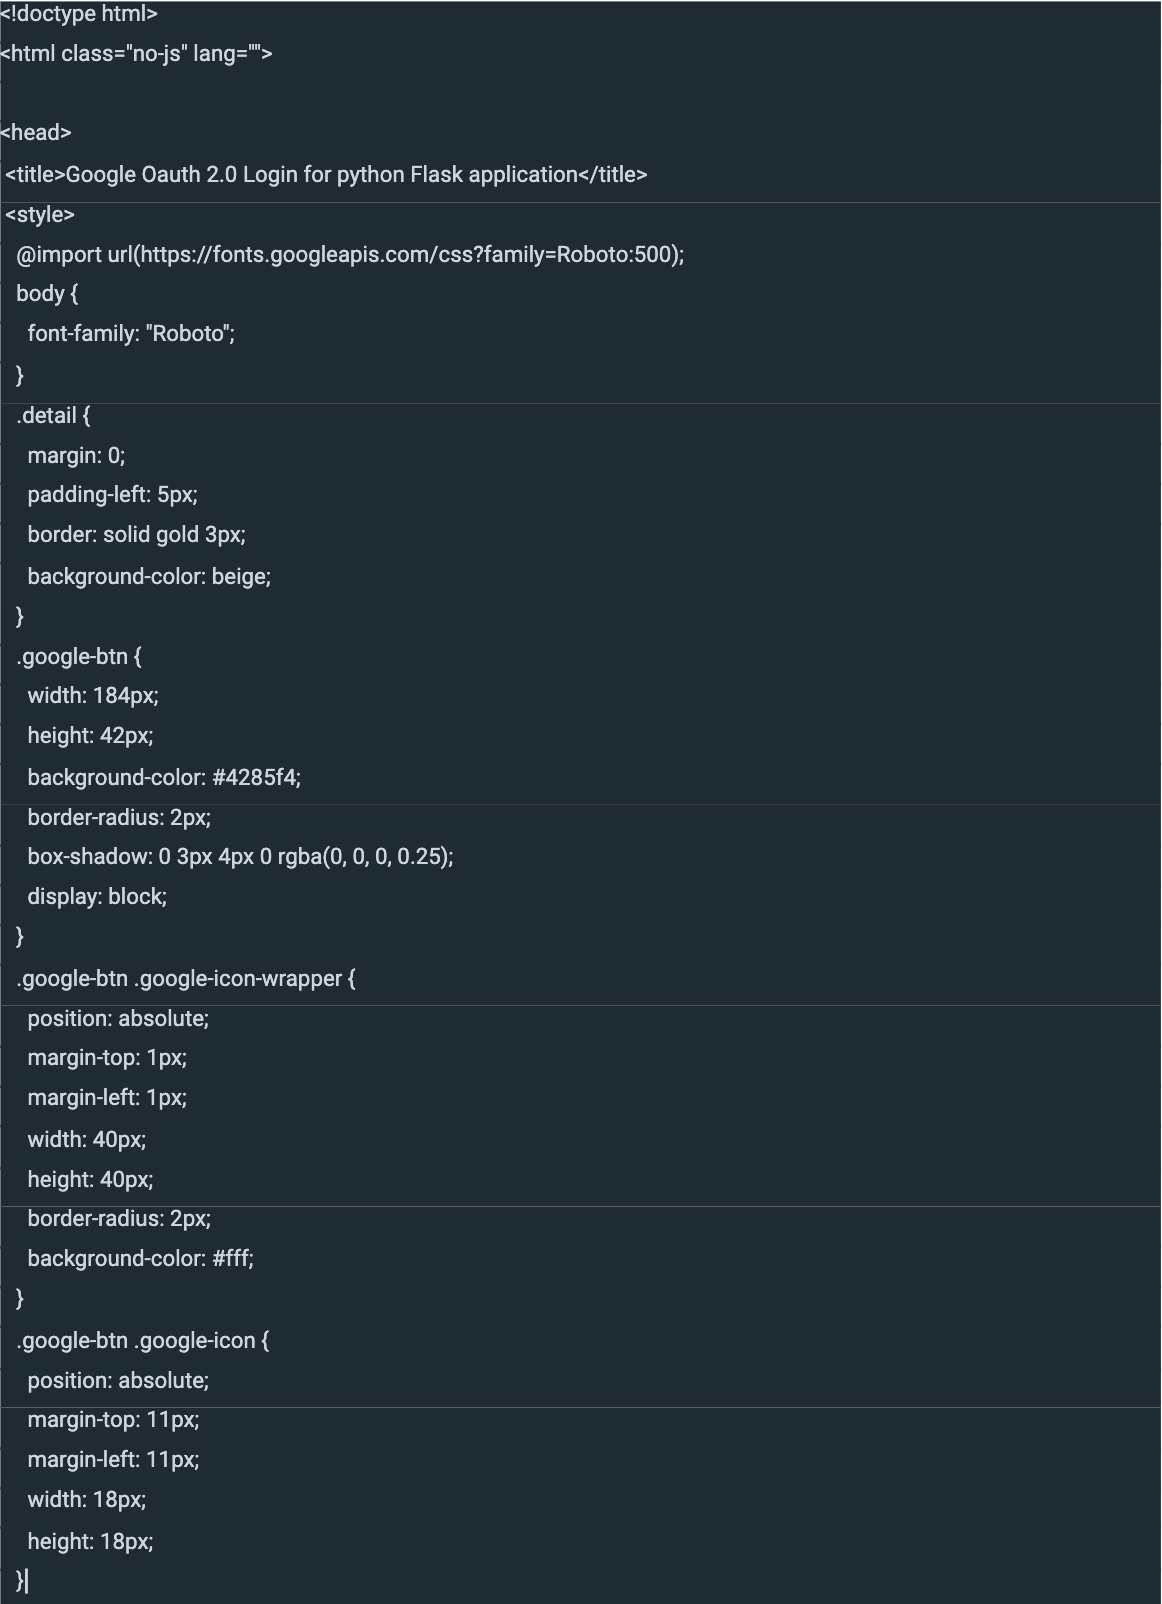Place cursor on the head tag
This screenshot has width=1162, height=1604.
[x=36, y=133]
